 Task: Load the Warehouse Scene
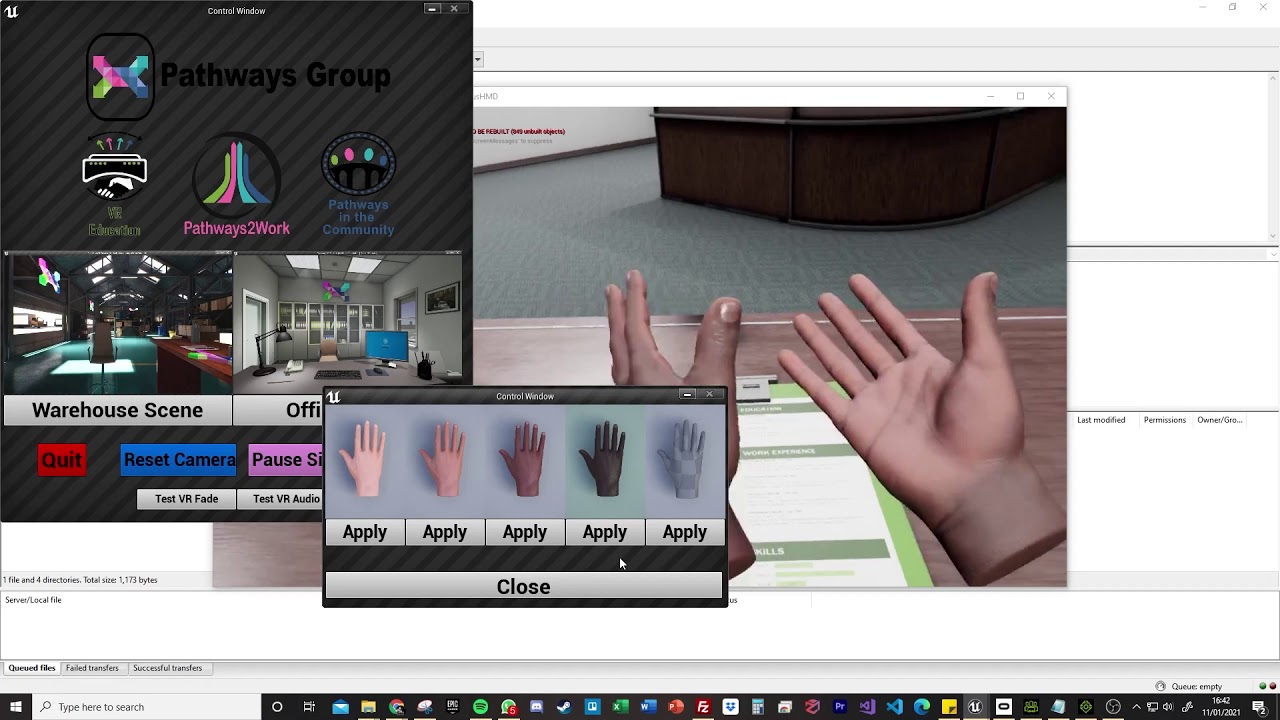coord(117,410)
